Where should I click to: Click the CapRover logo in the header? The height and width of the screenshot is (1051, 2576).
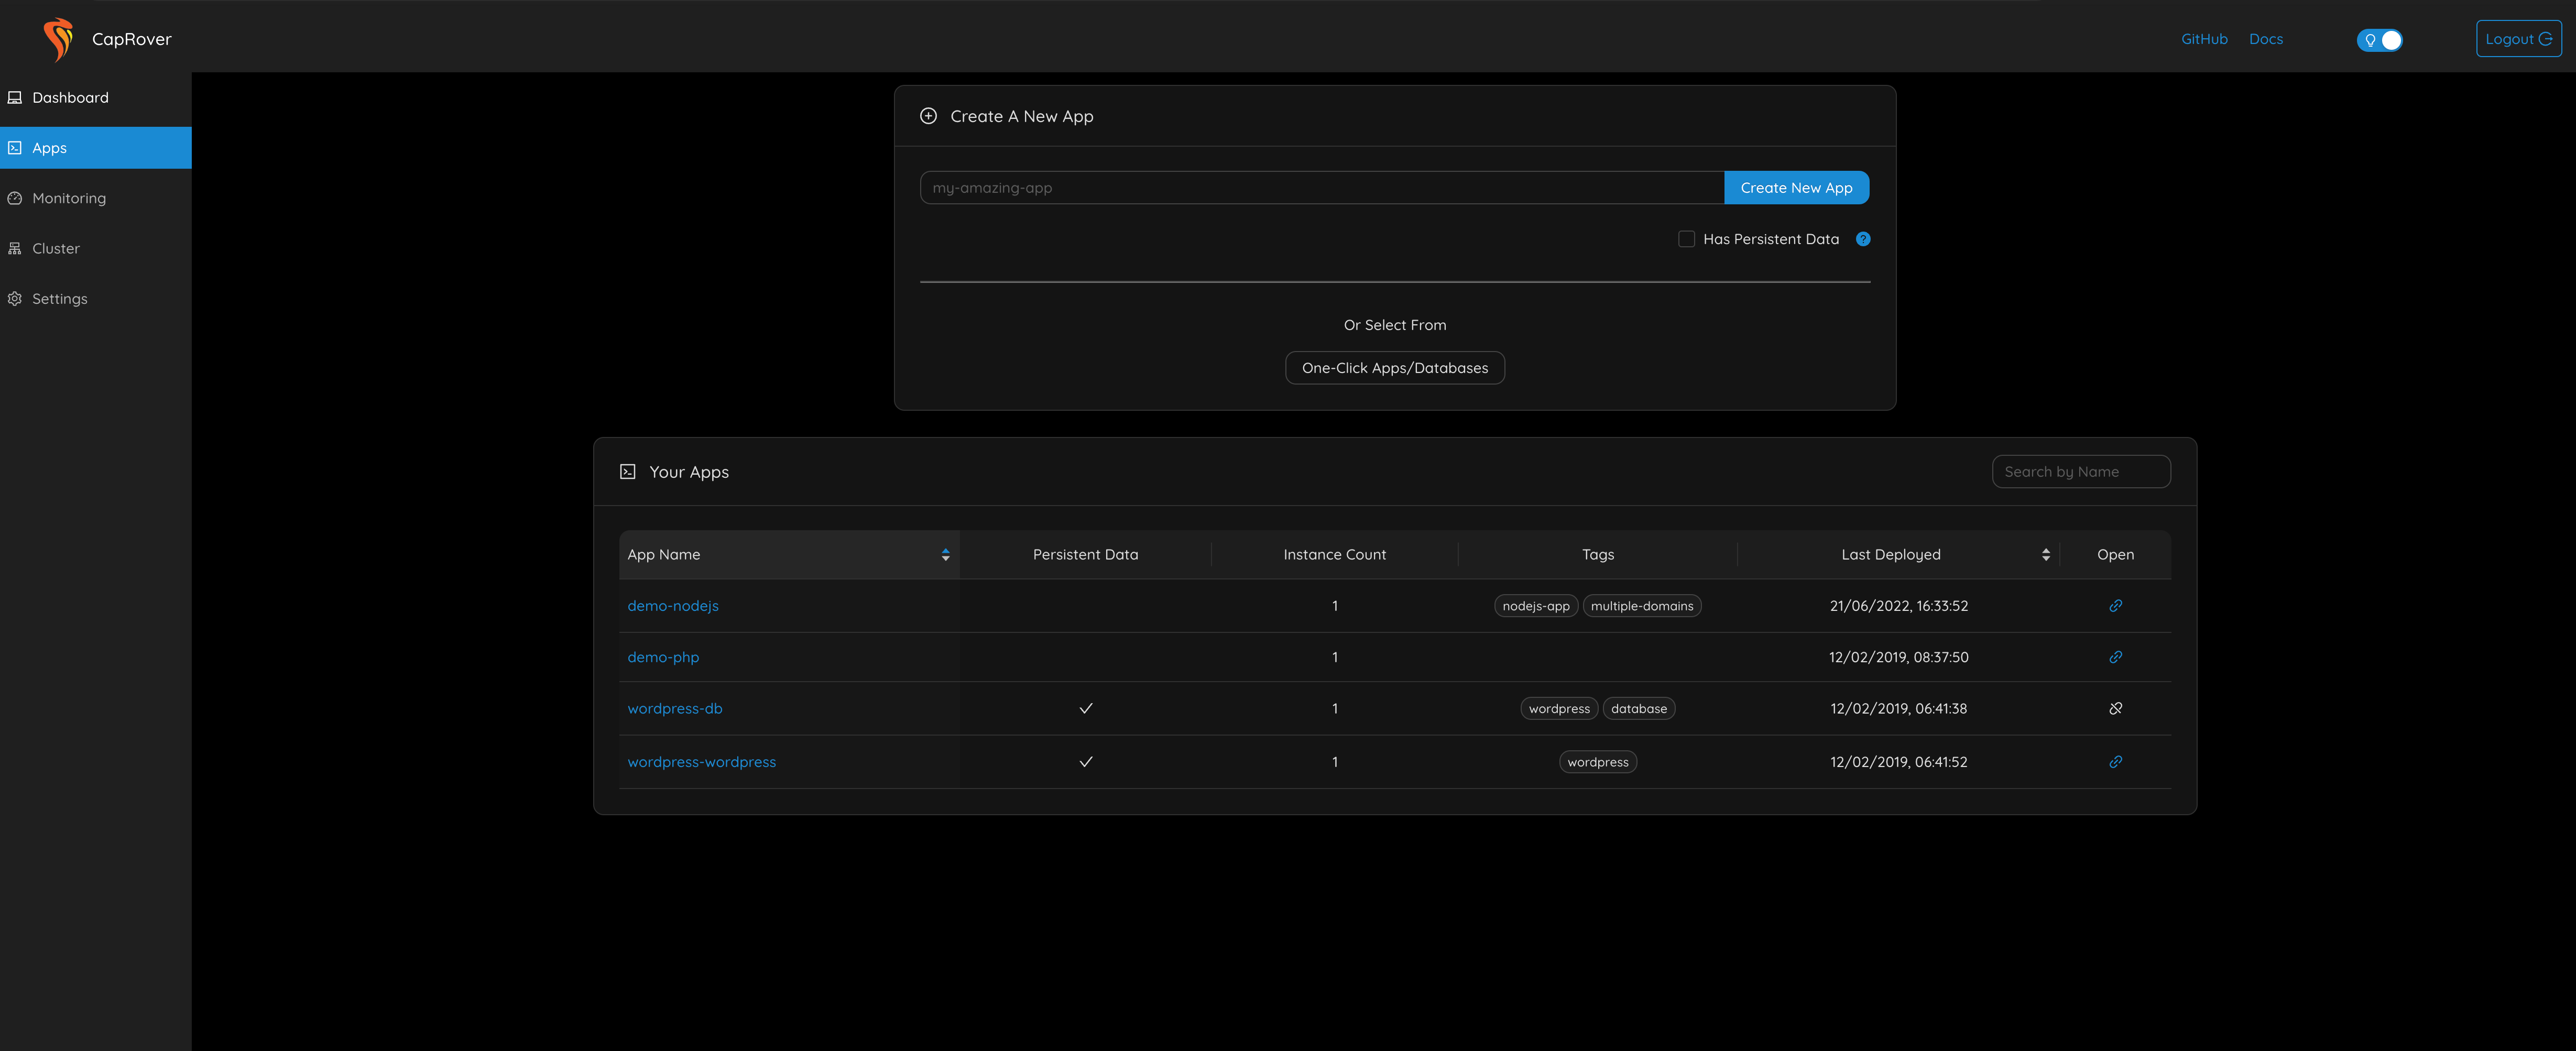click(x=57, y=39)
